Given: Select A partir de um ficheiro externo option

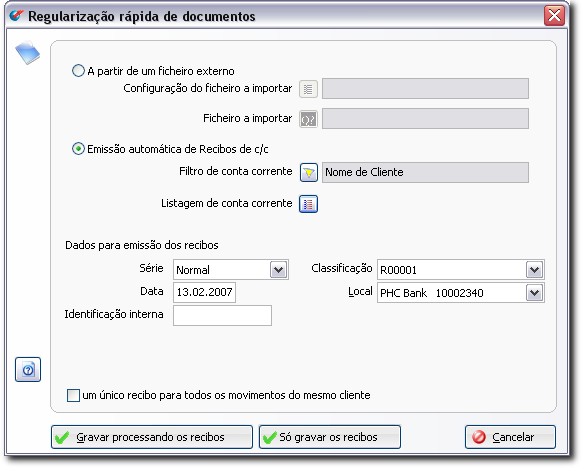Looking at the screenshot, I should coord(78,71).
